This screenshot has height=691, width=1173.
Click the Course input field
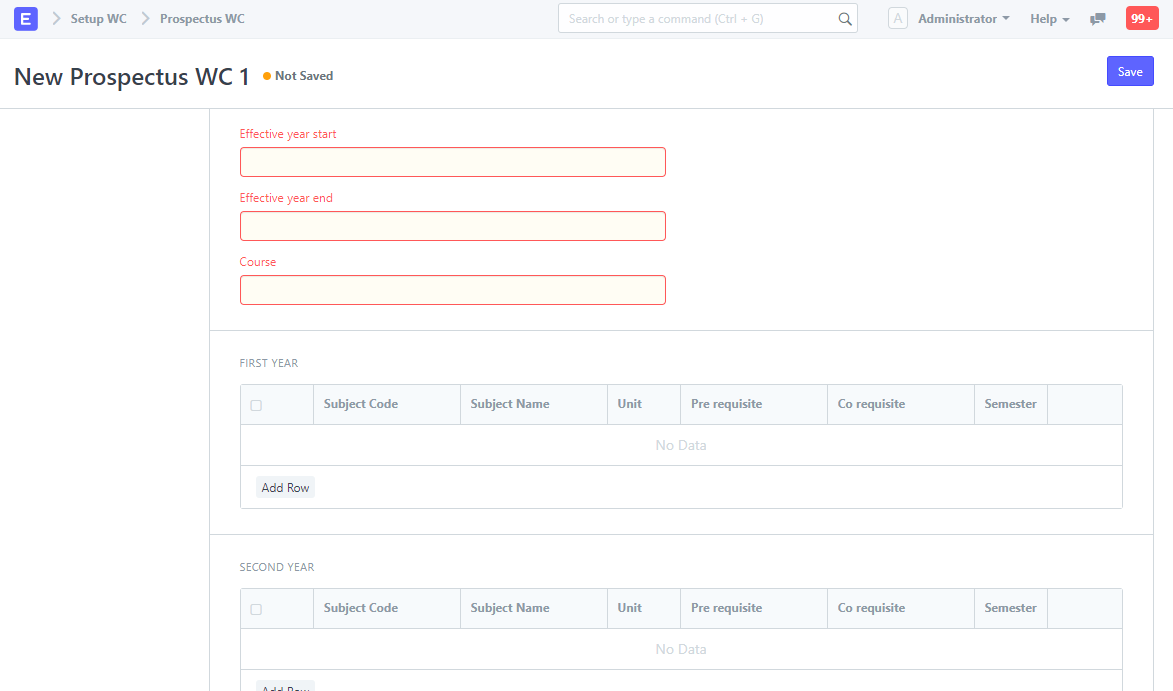(x=453, y=290)
